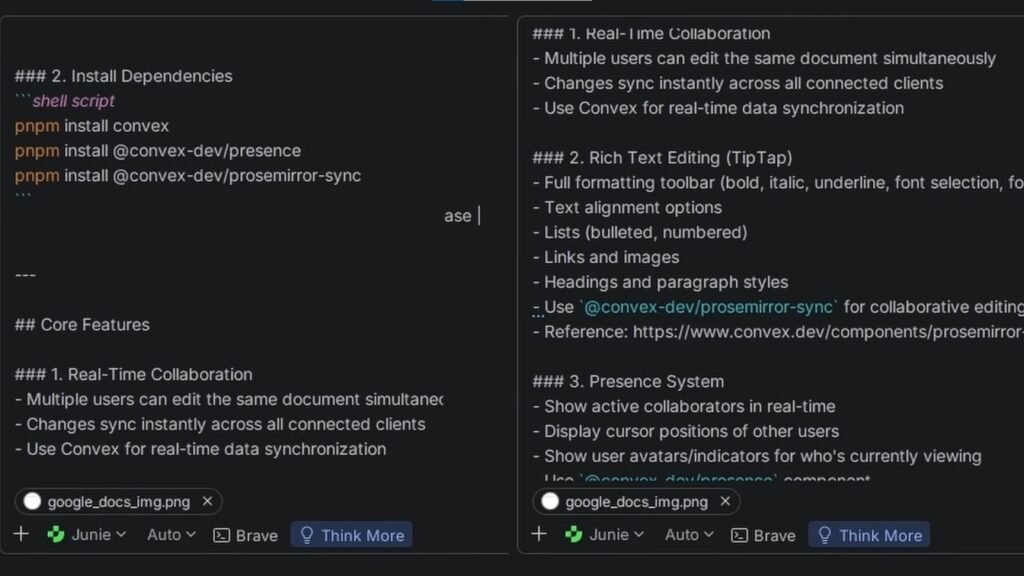The width and height of the screenshot is (1024, 576).
Task: Click the lightbulb icon in left Think More
Action: coord(308,535)
